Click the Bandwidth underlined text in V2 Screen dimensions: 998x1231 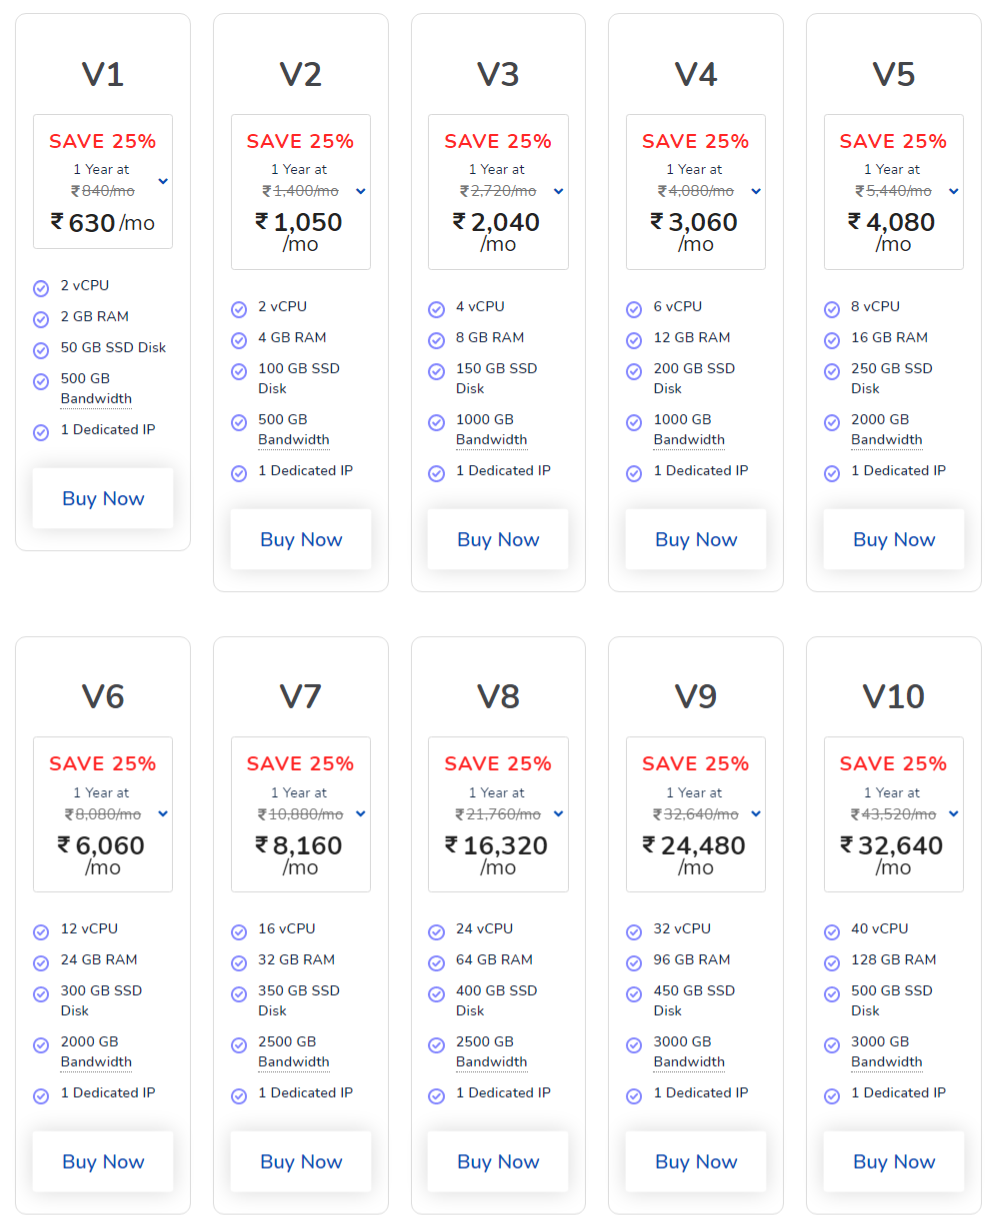(294, 440)
